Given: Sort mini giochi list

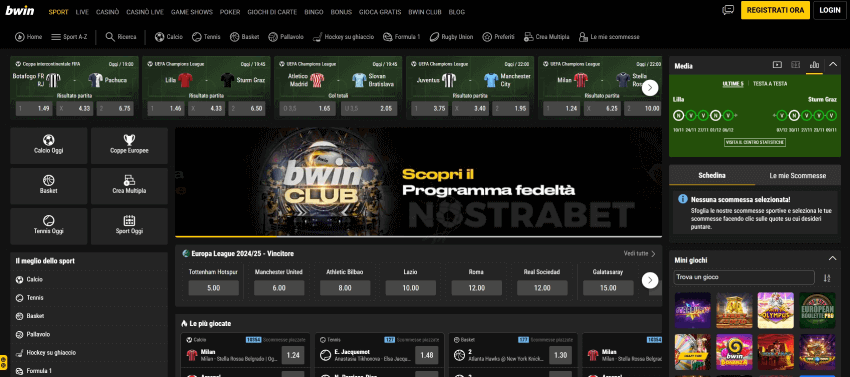Looking at the screenshot, I should click(827, 278).
